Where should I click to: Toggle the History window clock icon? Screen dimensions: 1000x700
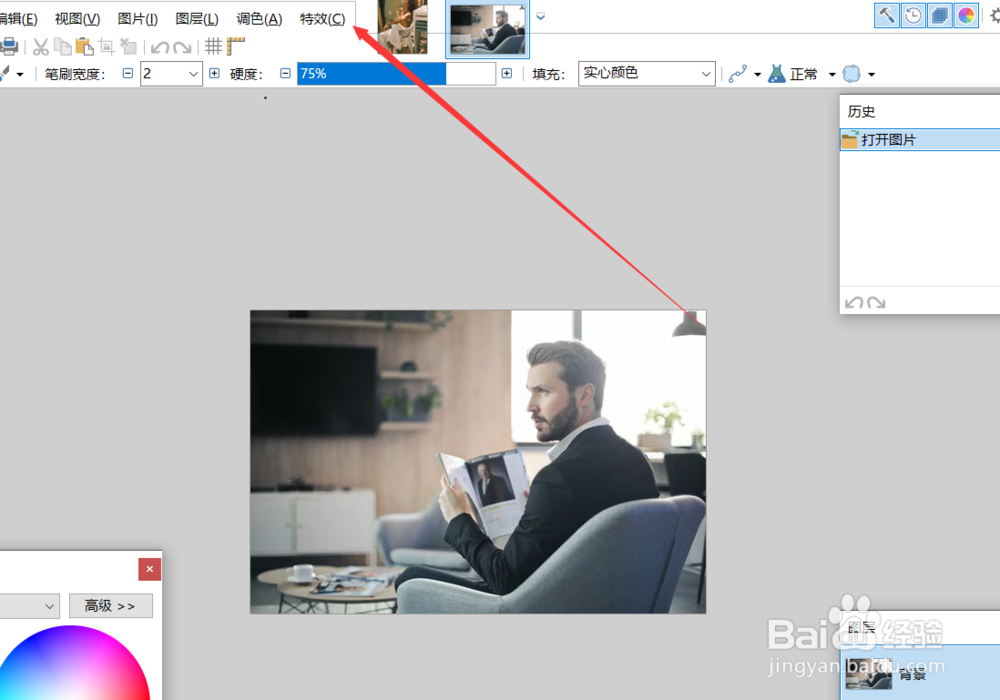(x=913, y=15)
